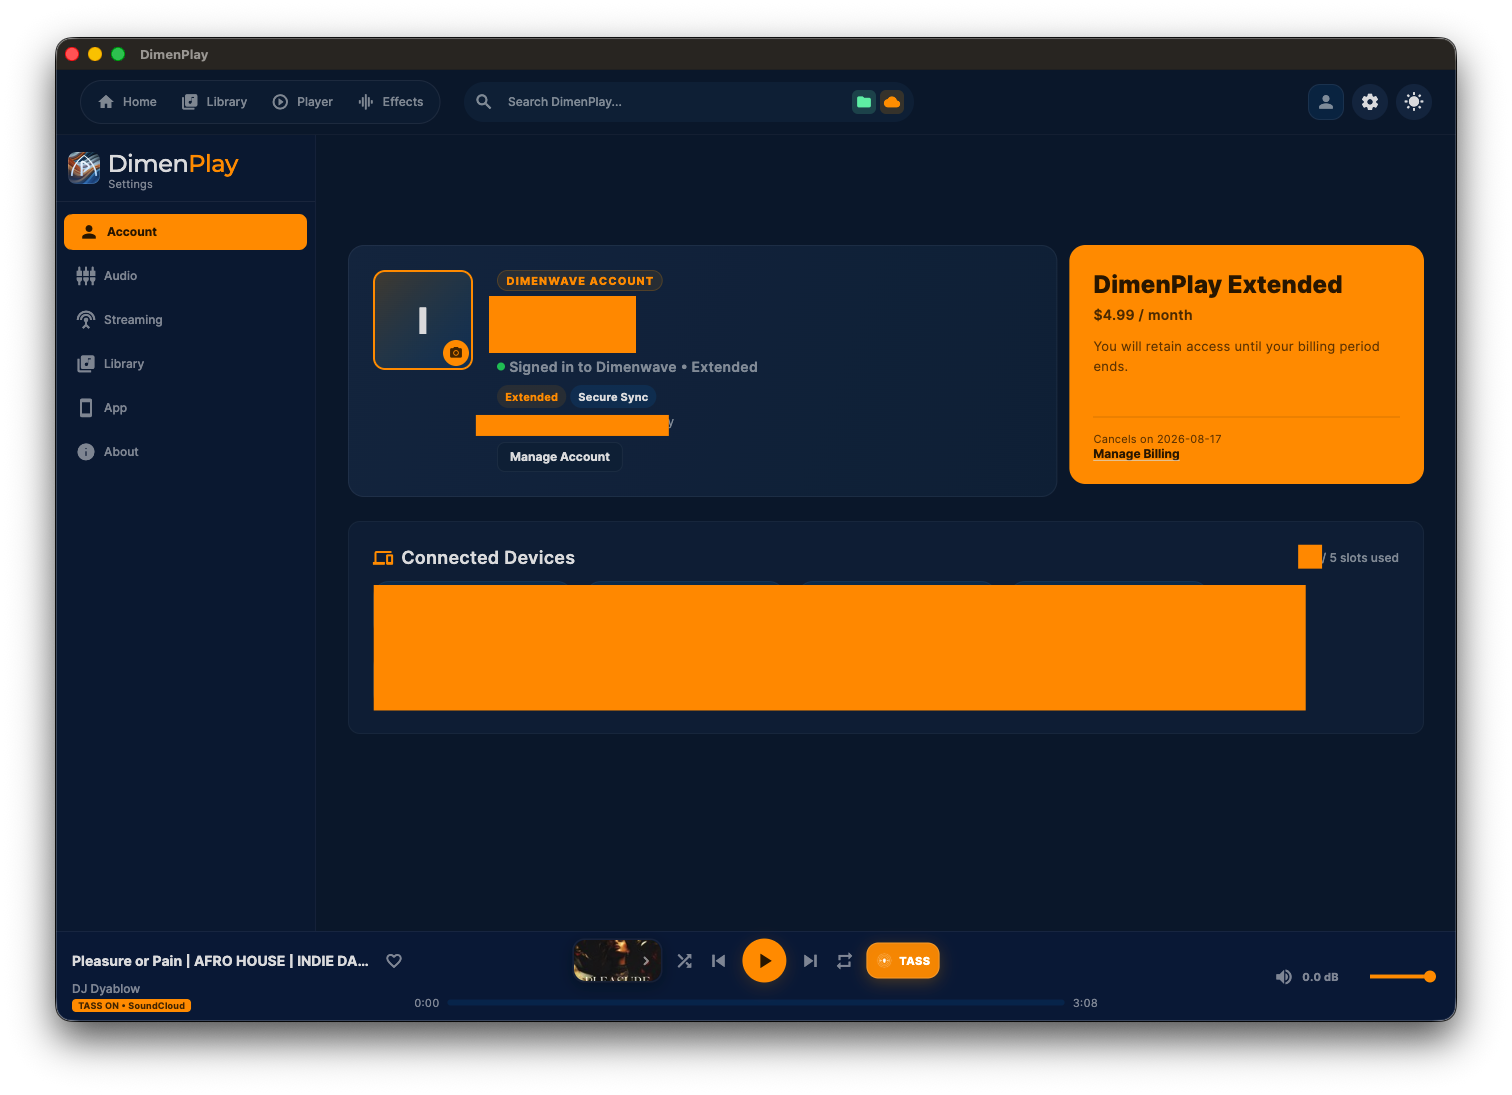Click the Streaming antenna icon

click(86, 320)
